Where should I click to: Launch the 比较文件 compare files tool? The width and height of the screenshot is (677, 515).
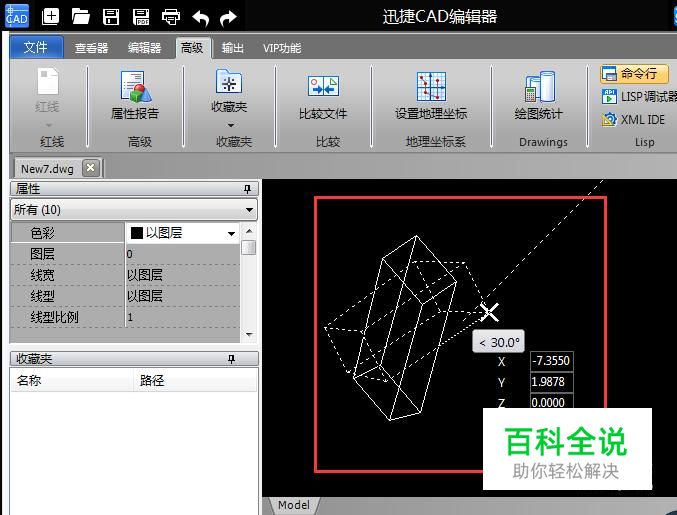point(323,97)
